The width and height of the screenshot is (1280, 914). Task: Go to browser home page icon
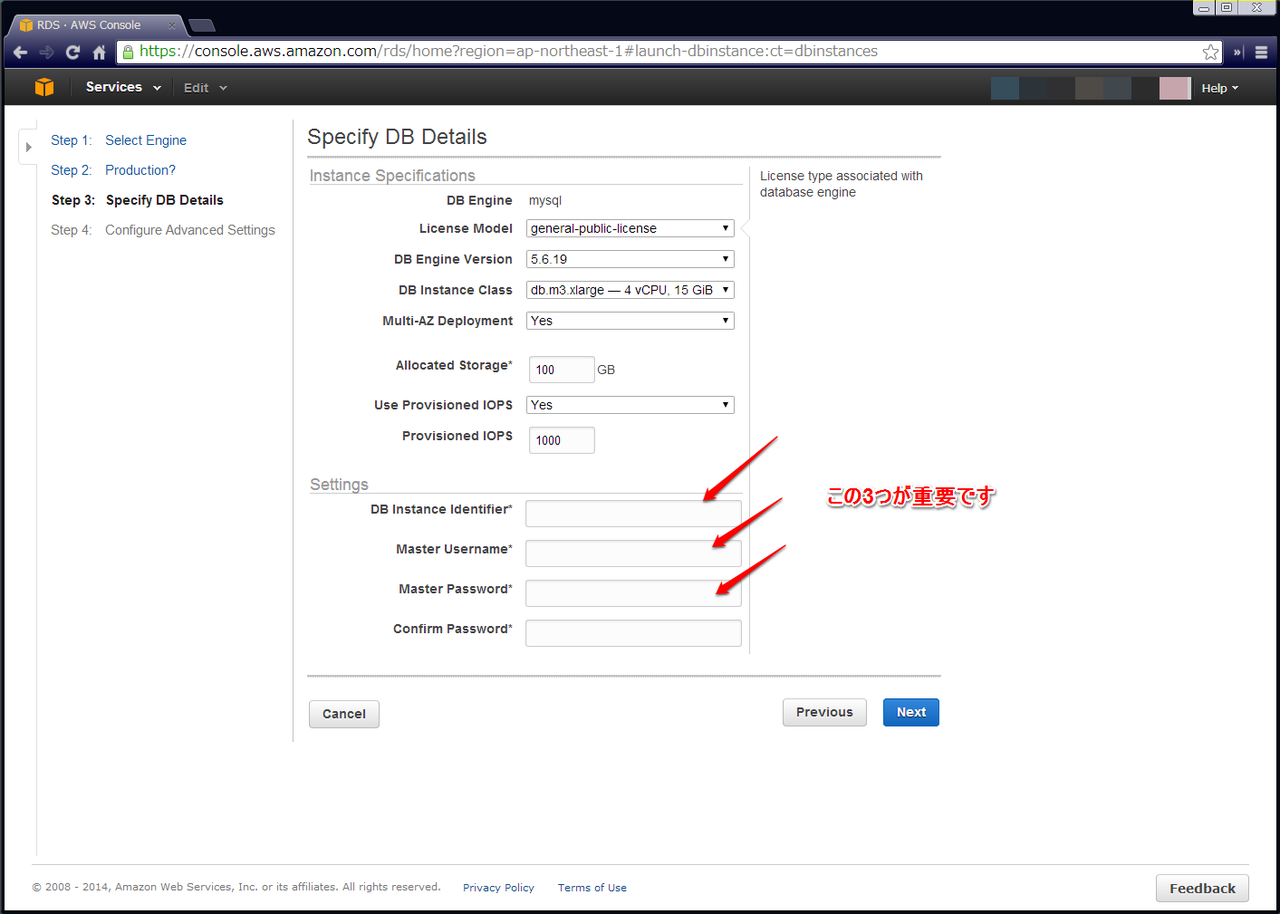[99, 52]
